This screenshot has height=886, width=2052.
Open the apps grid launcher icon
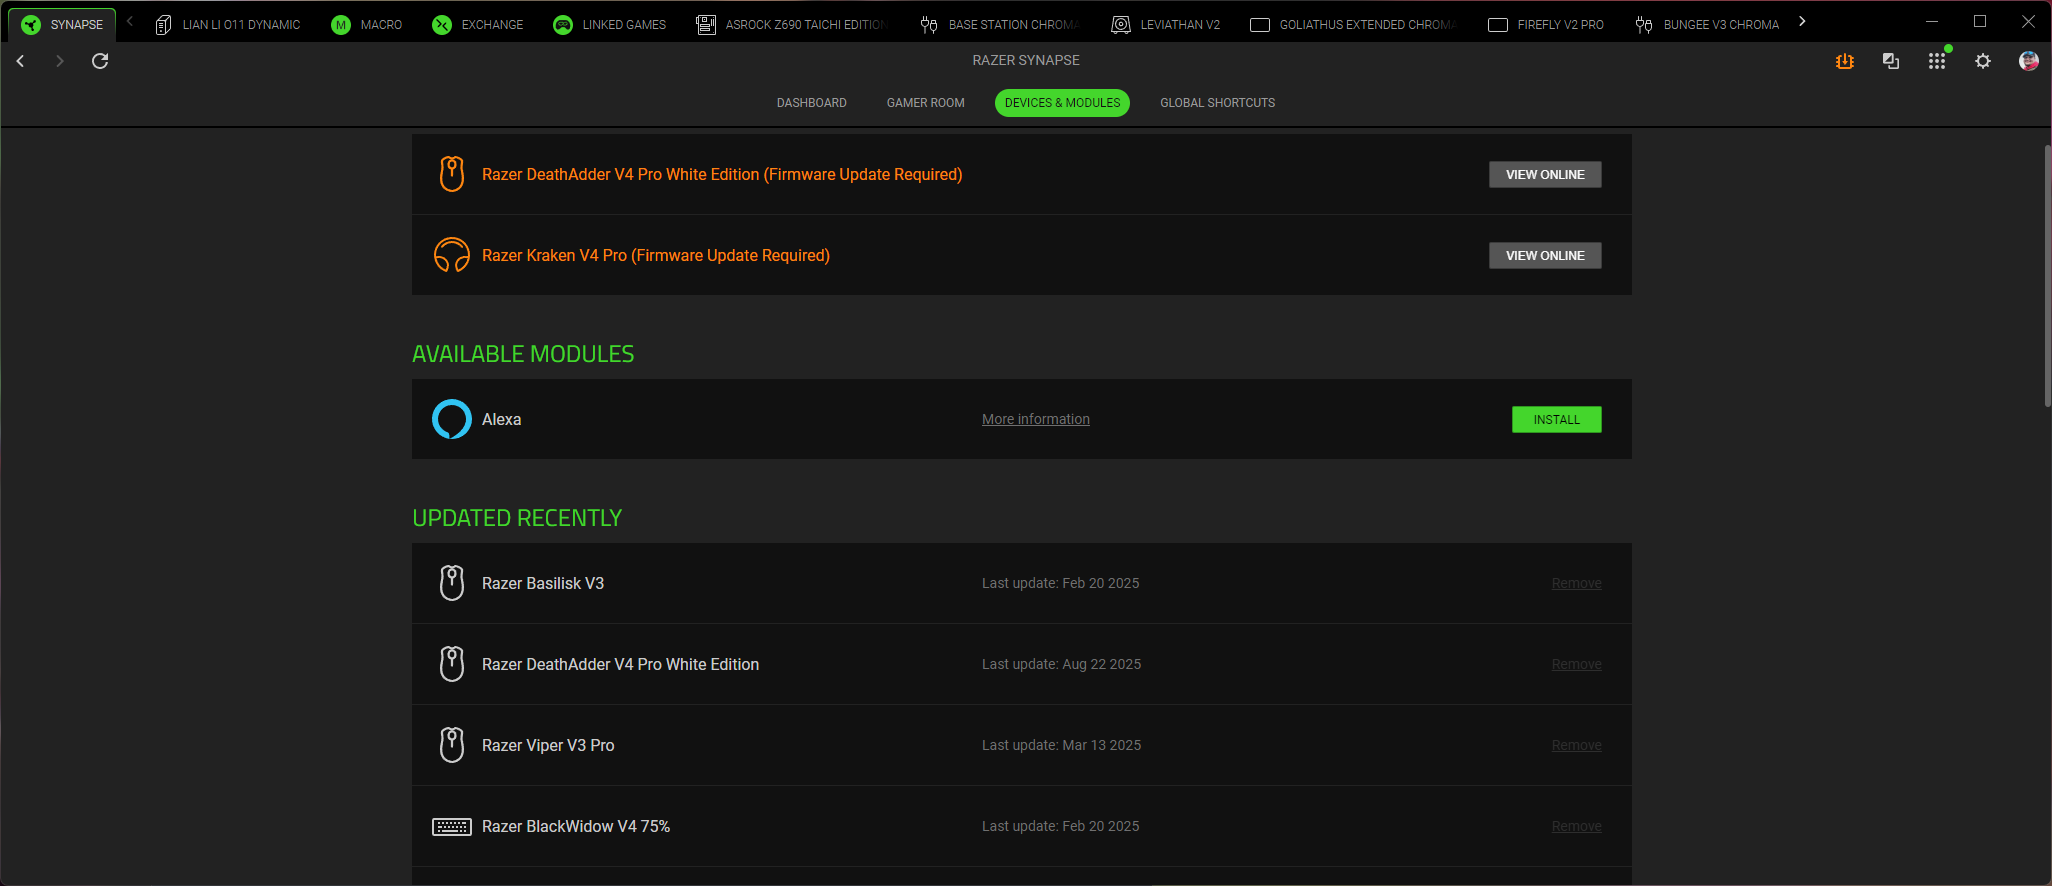1937,61
